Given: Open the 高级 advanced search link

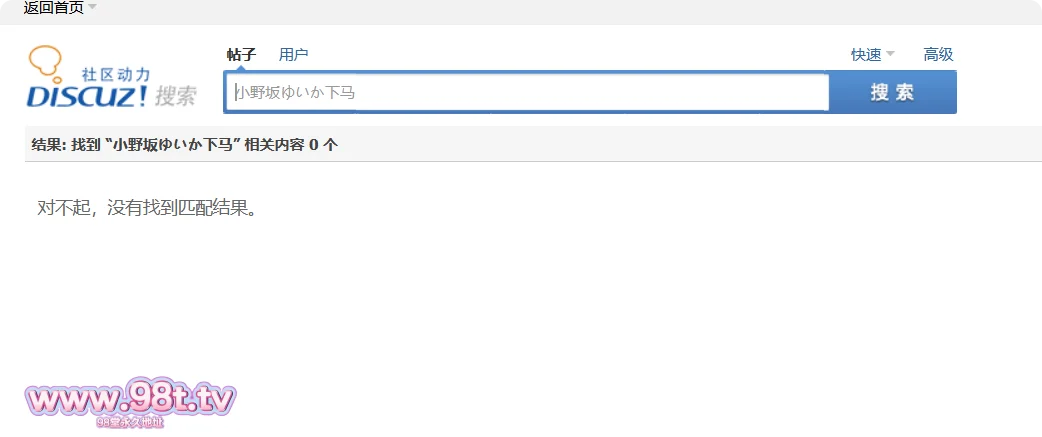Looking at the screenshot, I should [938, 54].
